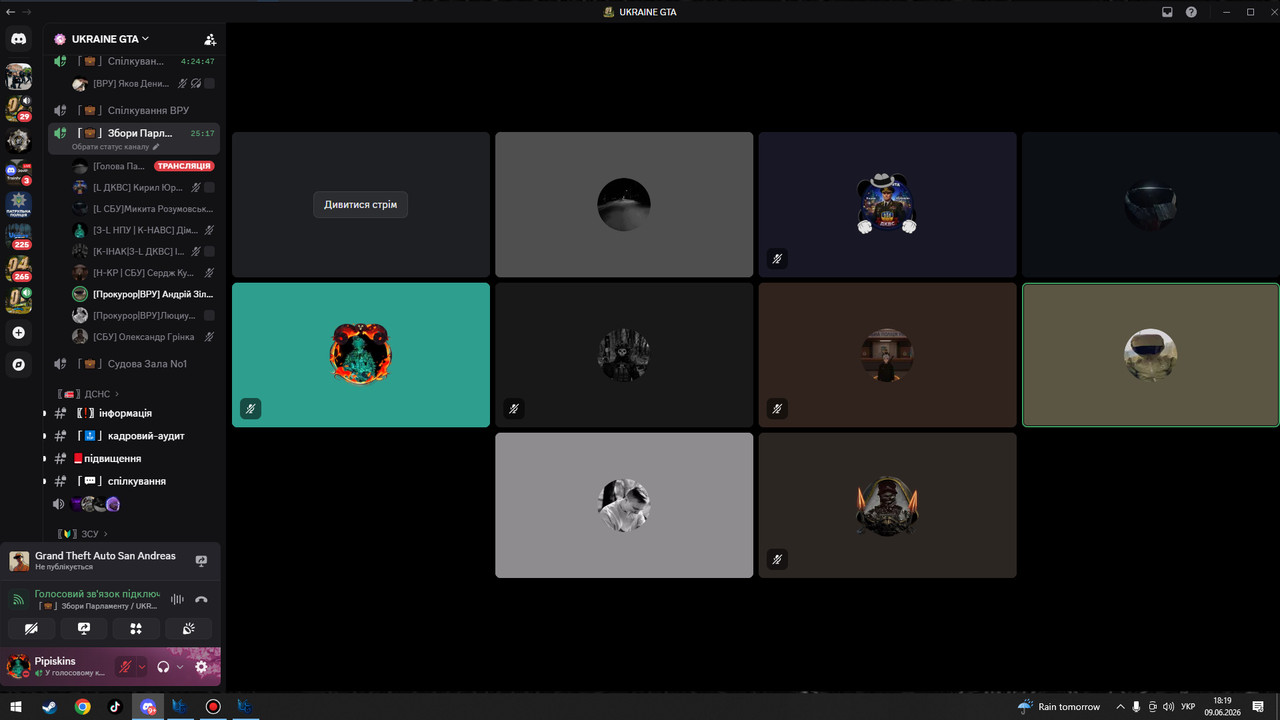
Task: Open Rain tomorrow weather widget
Action: [x=1059, y=706]
